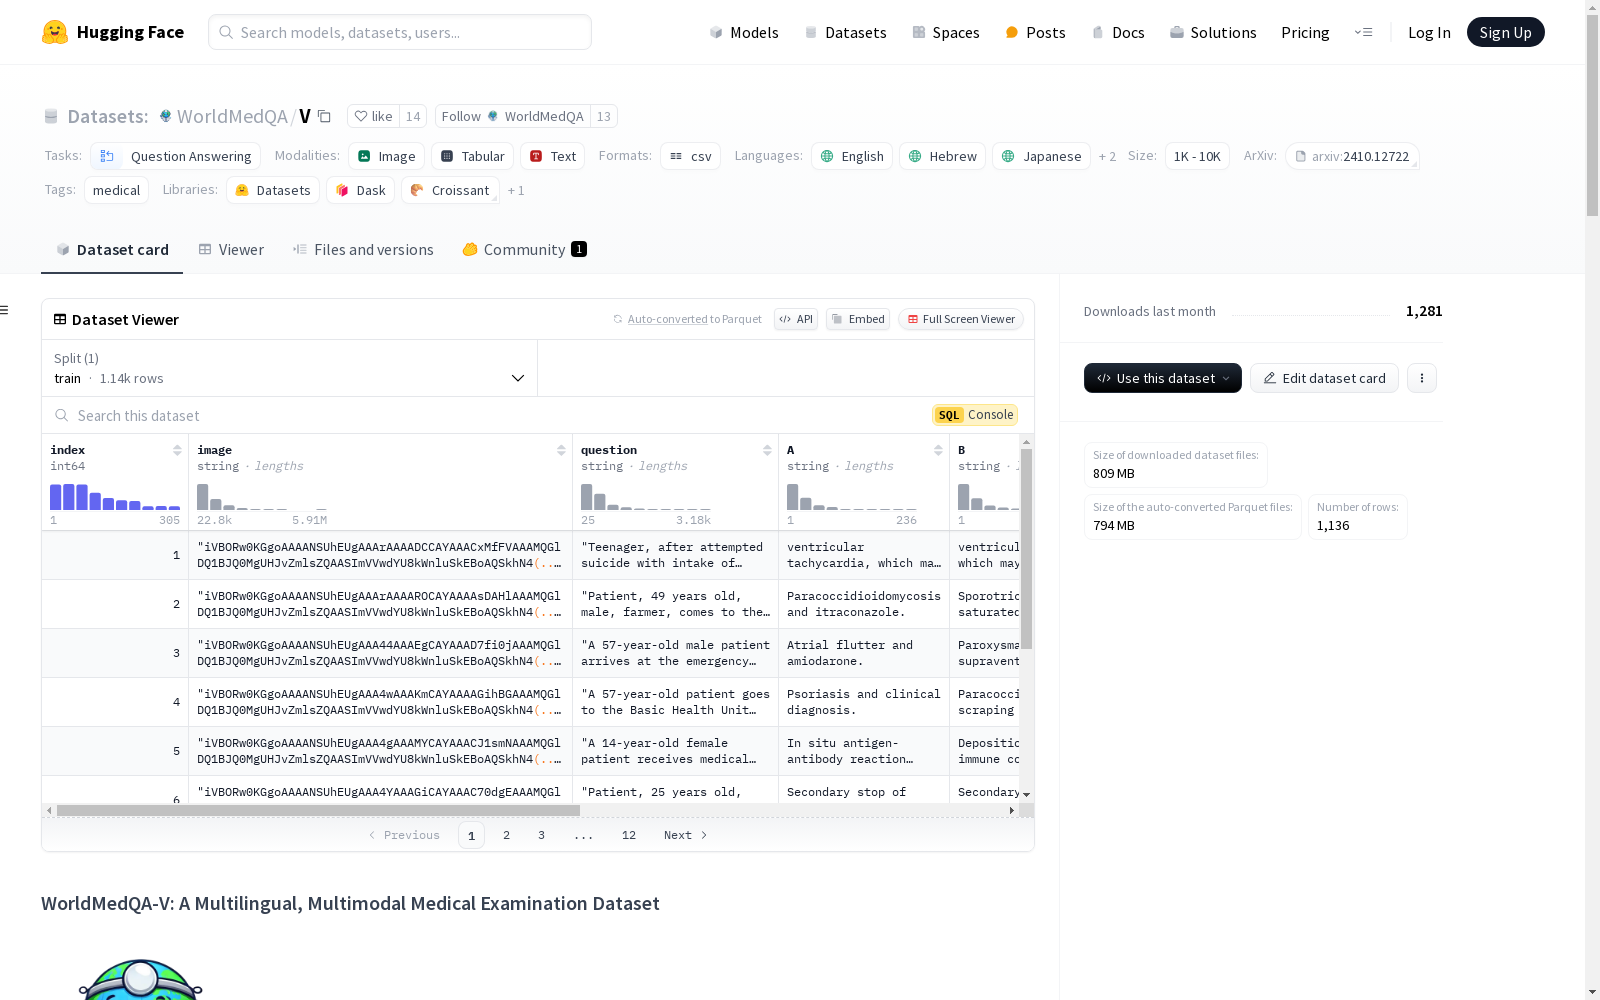Focus the Search this dataset field
Image resolution: width=1600 pixels, height=1000 pixels.
(x=487, y=415)
